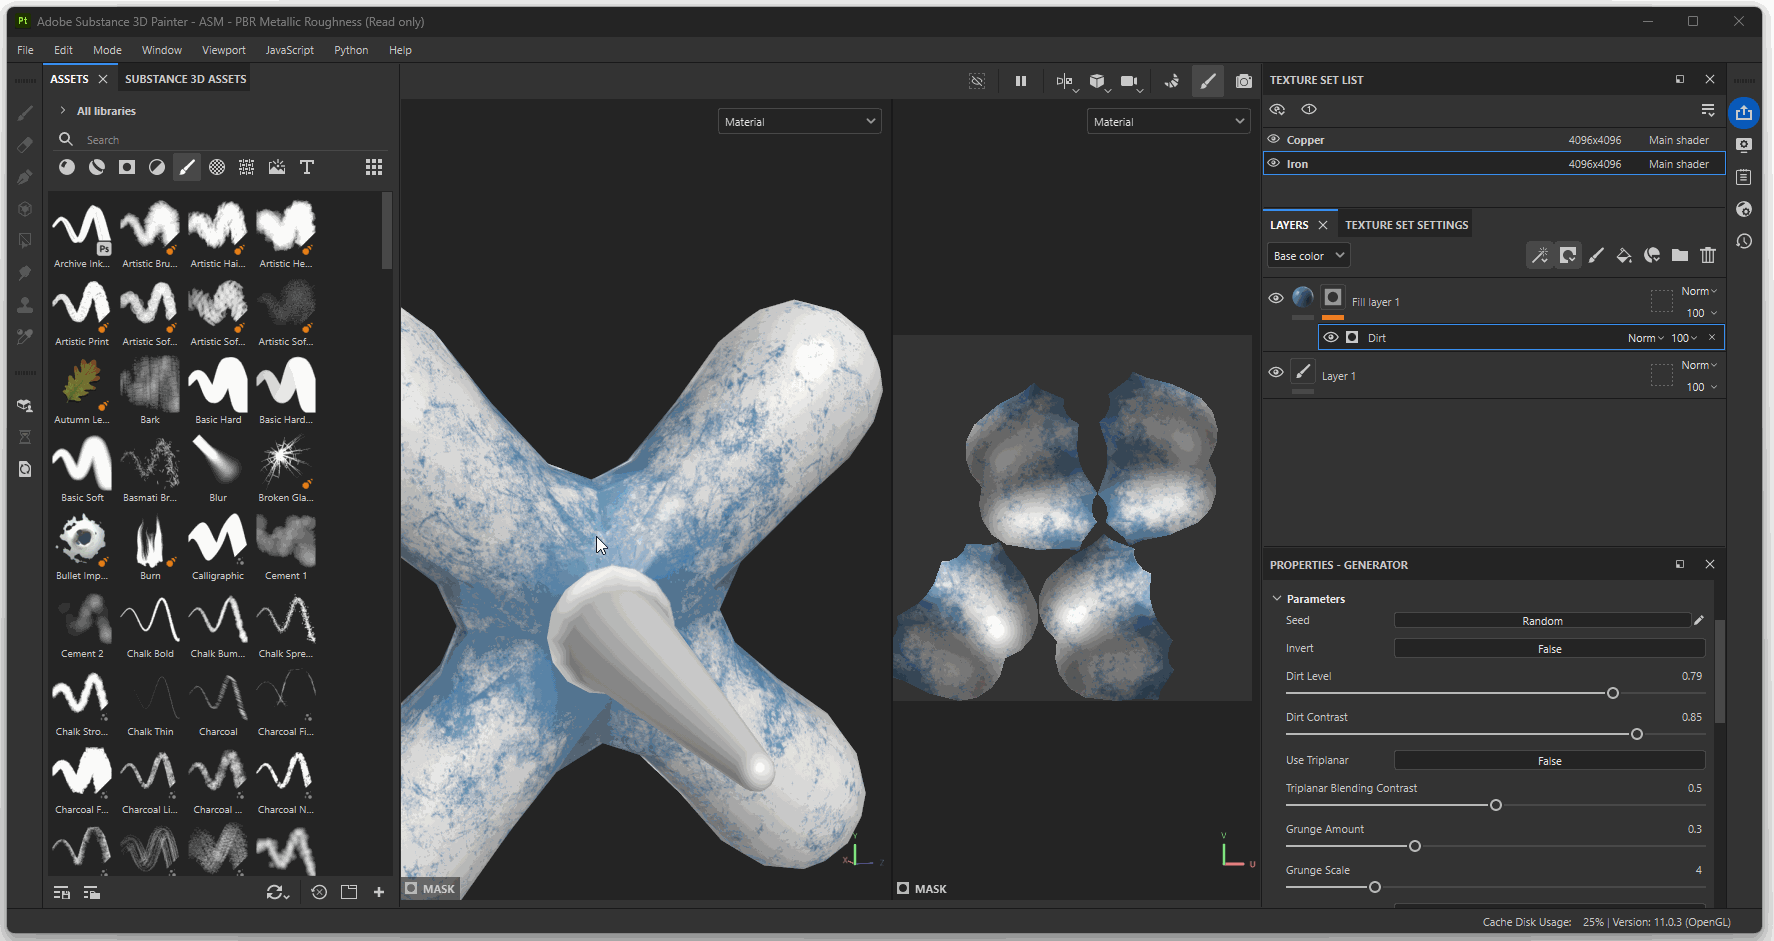Open the Base color channel dropdown

[x=1308, y=256]
